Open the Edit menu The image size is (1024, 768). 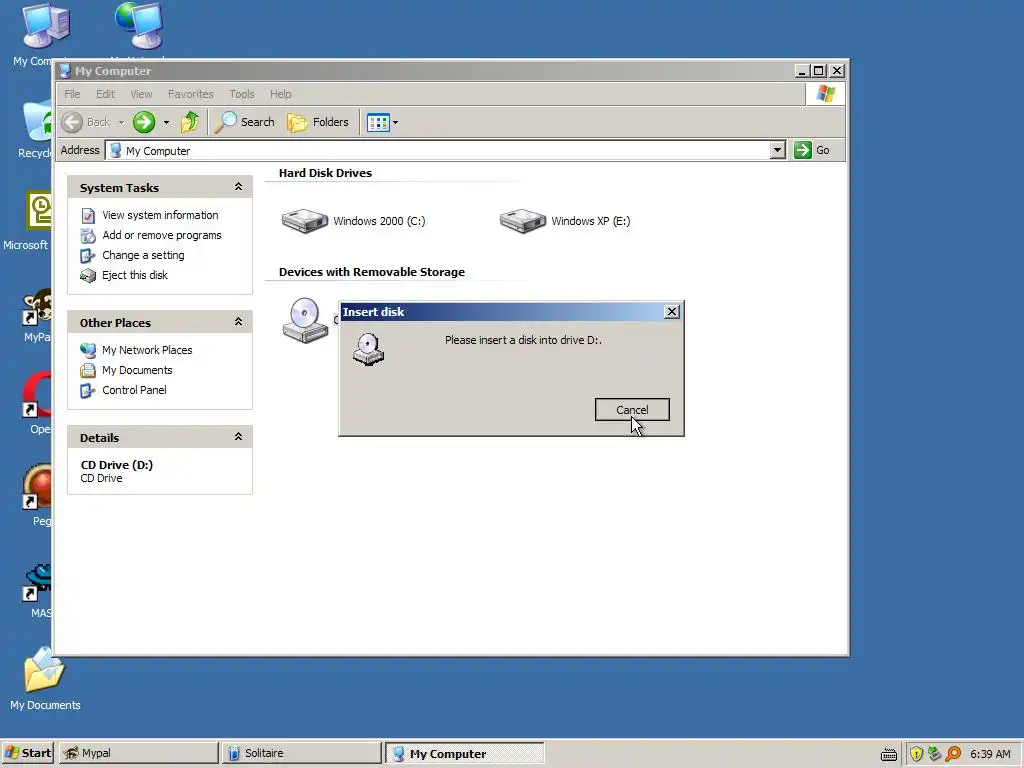click(105, 94)
